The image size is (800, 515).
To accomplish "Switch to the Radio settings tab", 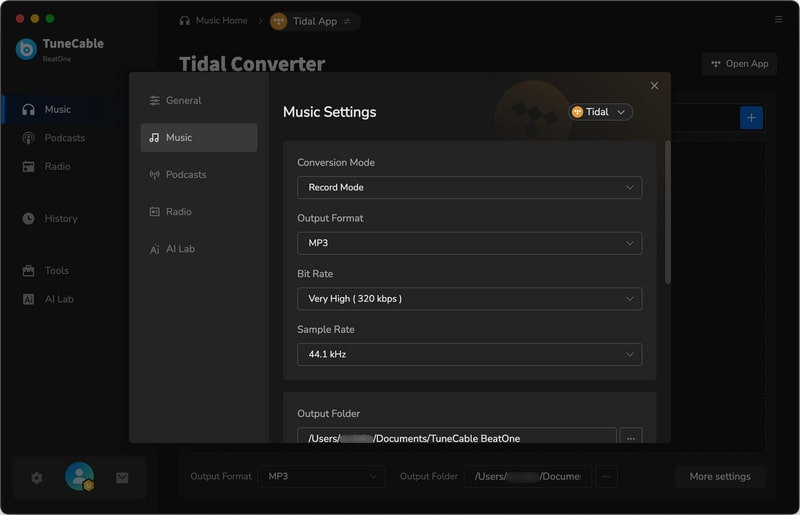I will click(x=198, y=211).
